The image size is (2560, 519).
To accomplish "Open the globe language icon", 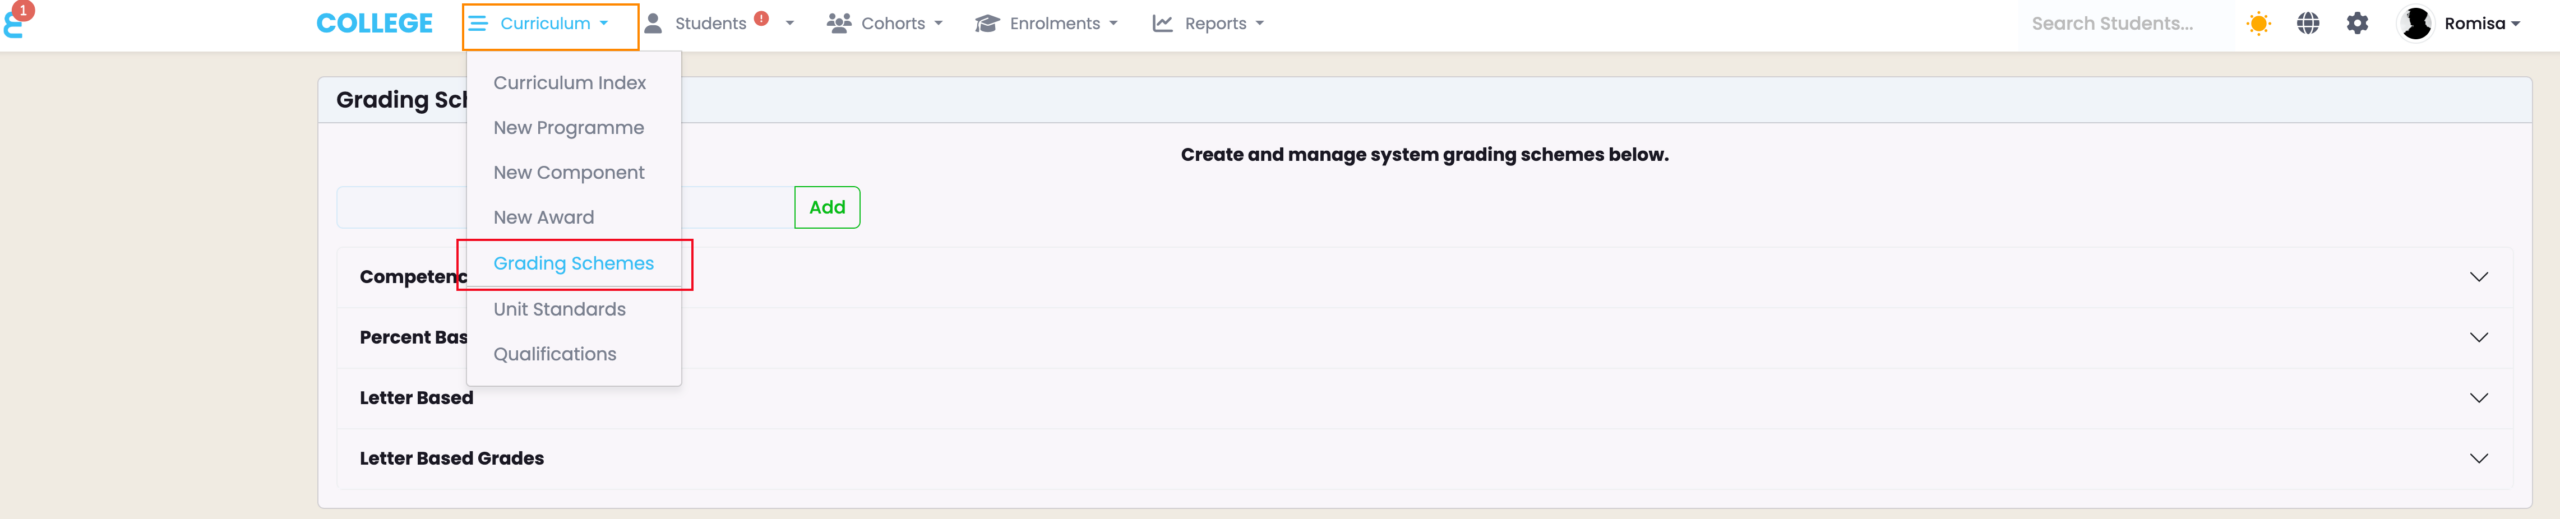I will point(2308,24).
